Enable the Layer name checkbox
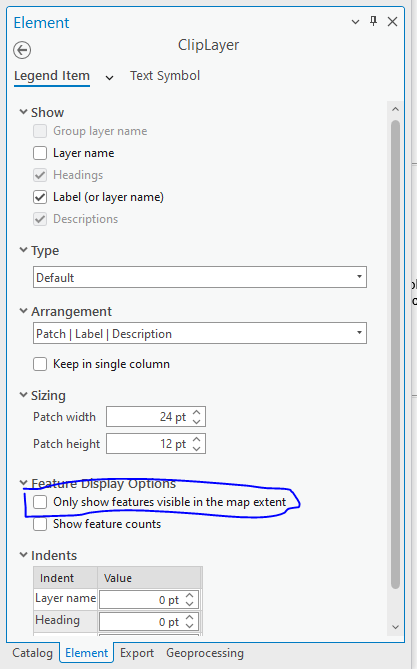Viewport: 417px width, 669px height. [40, 153]
